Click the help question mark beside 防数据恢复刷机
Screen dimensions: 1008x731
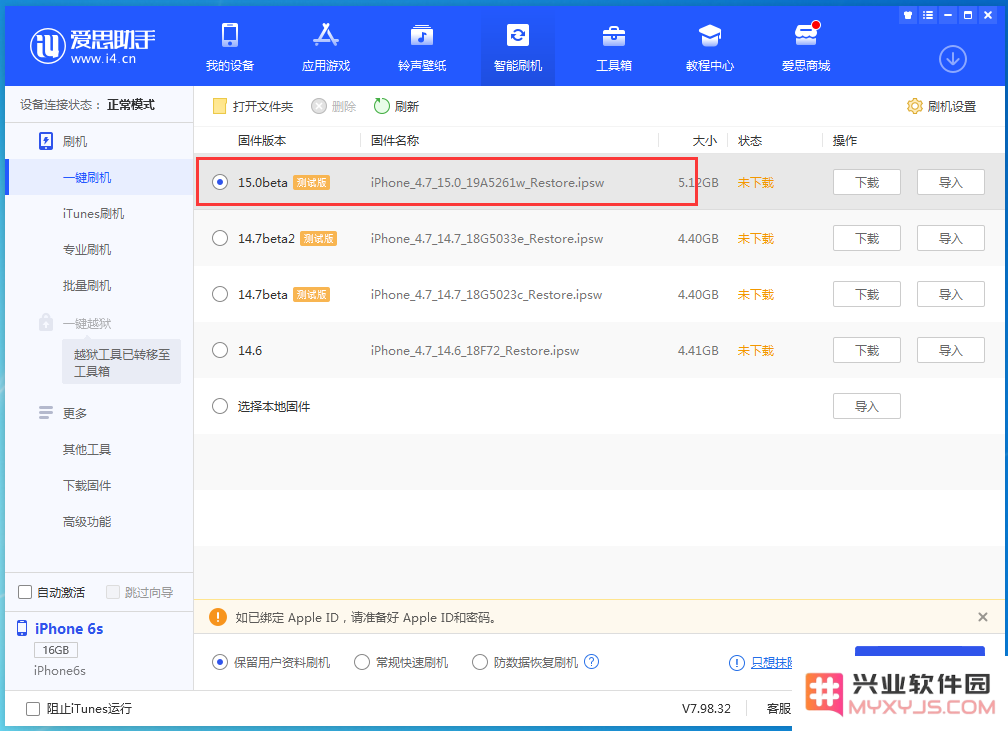tap(591, 662)
